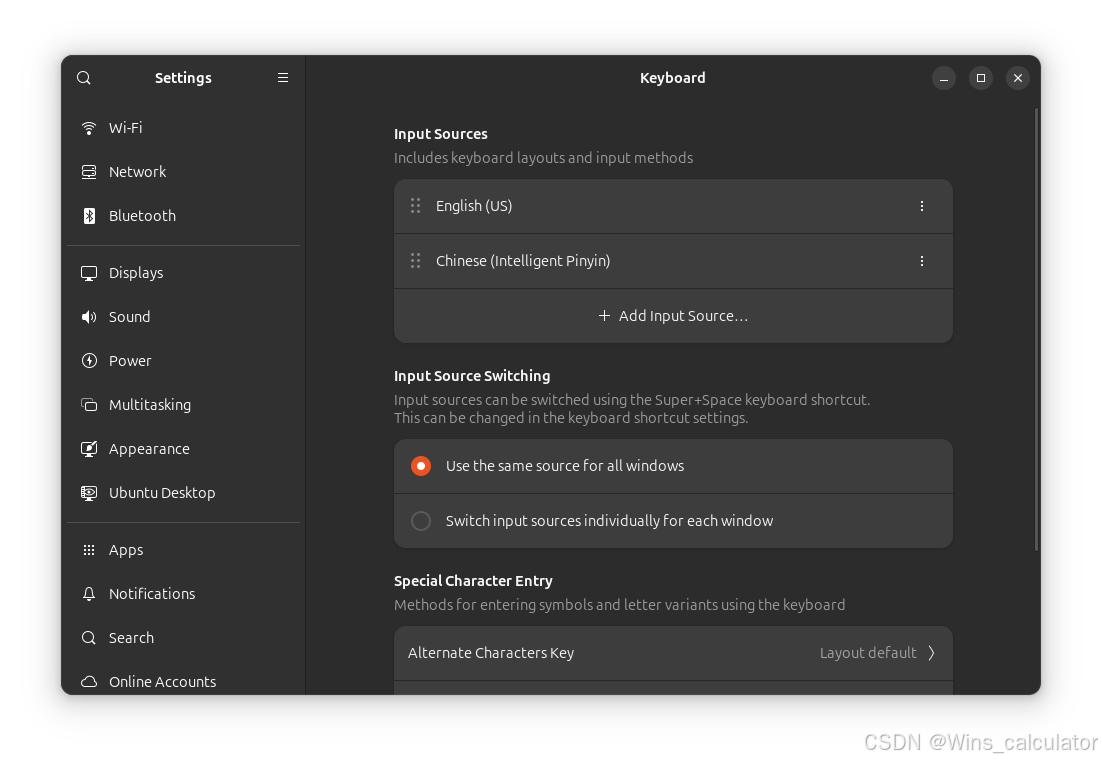Screen dimensions: 1102x762
Task: Click the Alternate Characters Key label
Action: pyautogui.click(x=491, y=653)
